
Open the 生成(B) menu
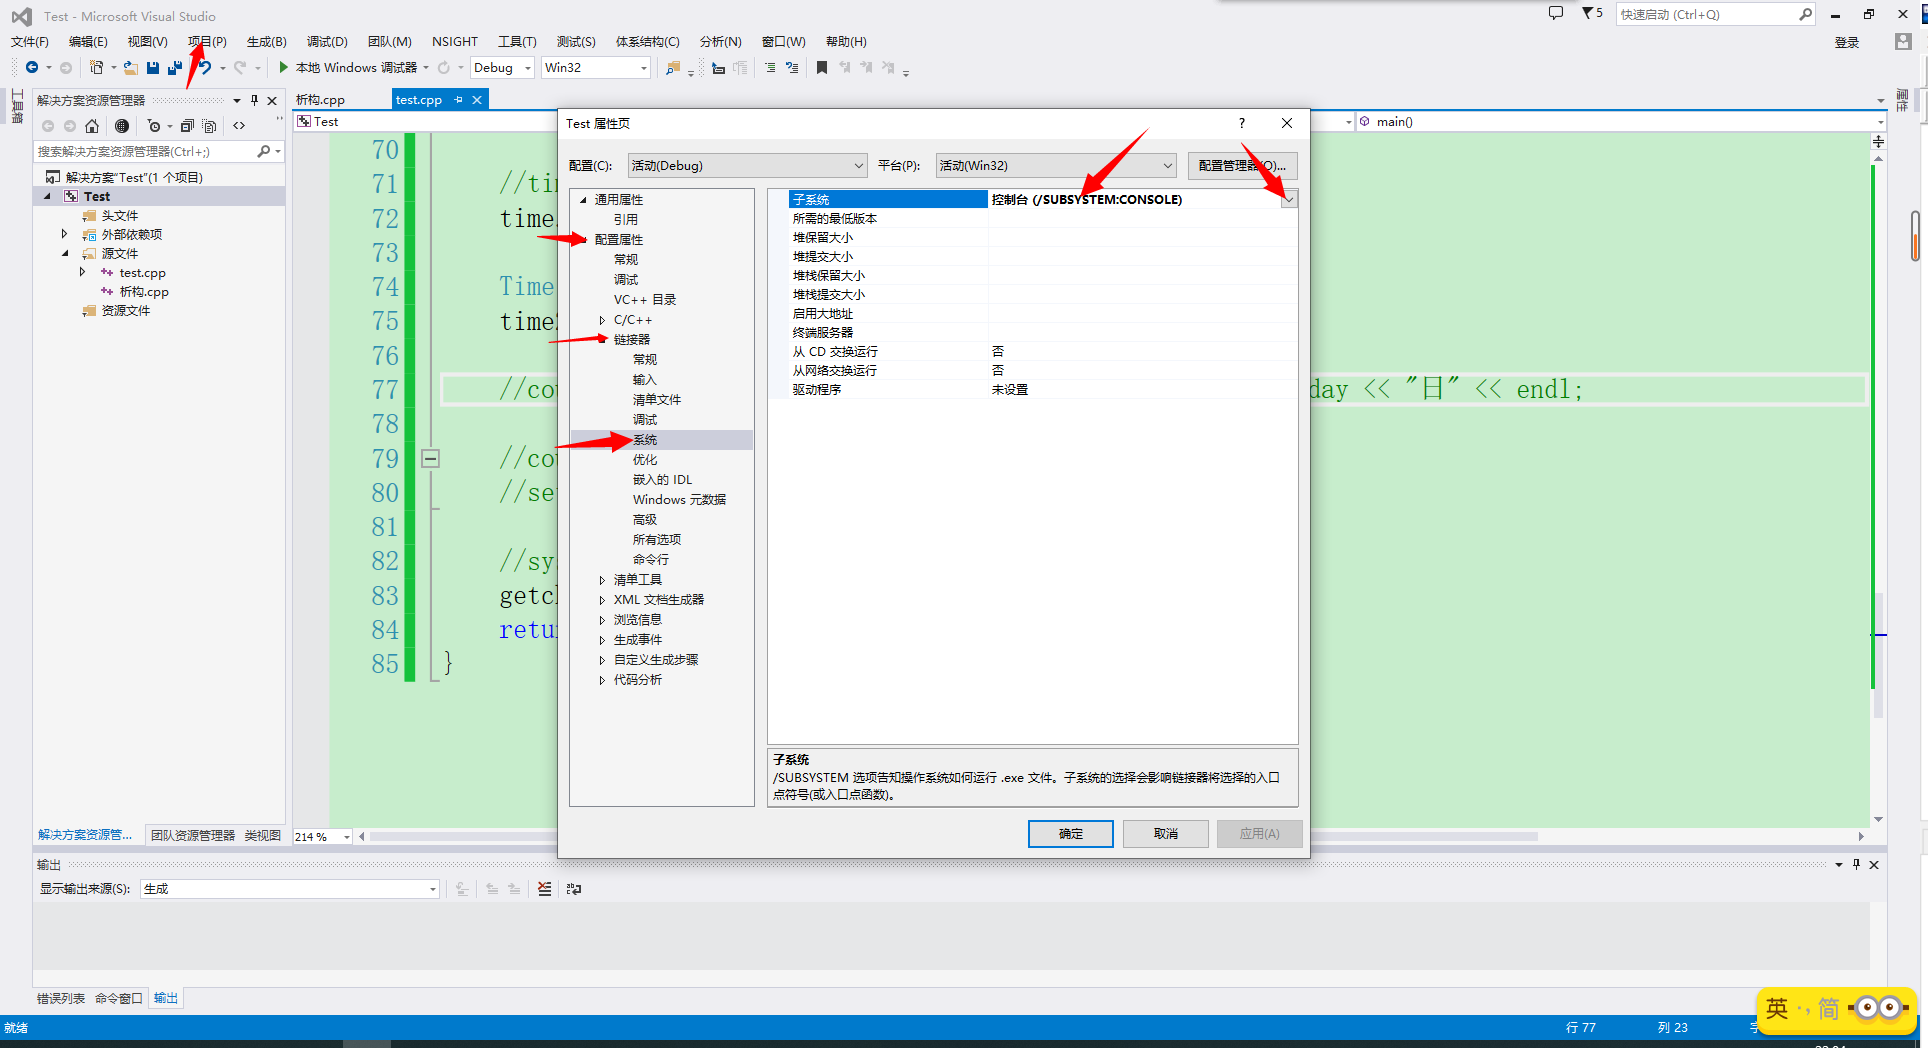[266, 41]
